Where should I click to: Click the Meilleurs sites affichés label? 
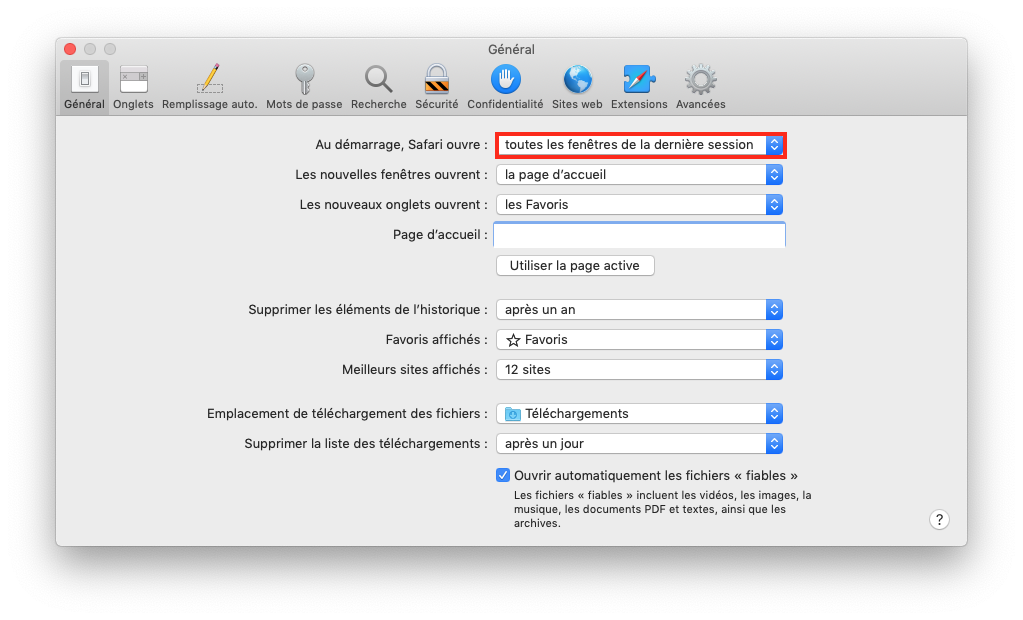click(414, 369)
